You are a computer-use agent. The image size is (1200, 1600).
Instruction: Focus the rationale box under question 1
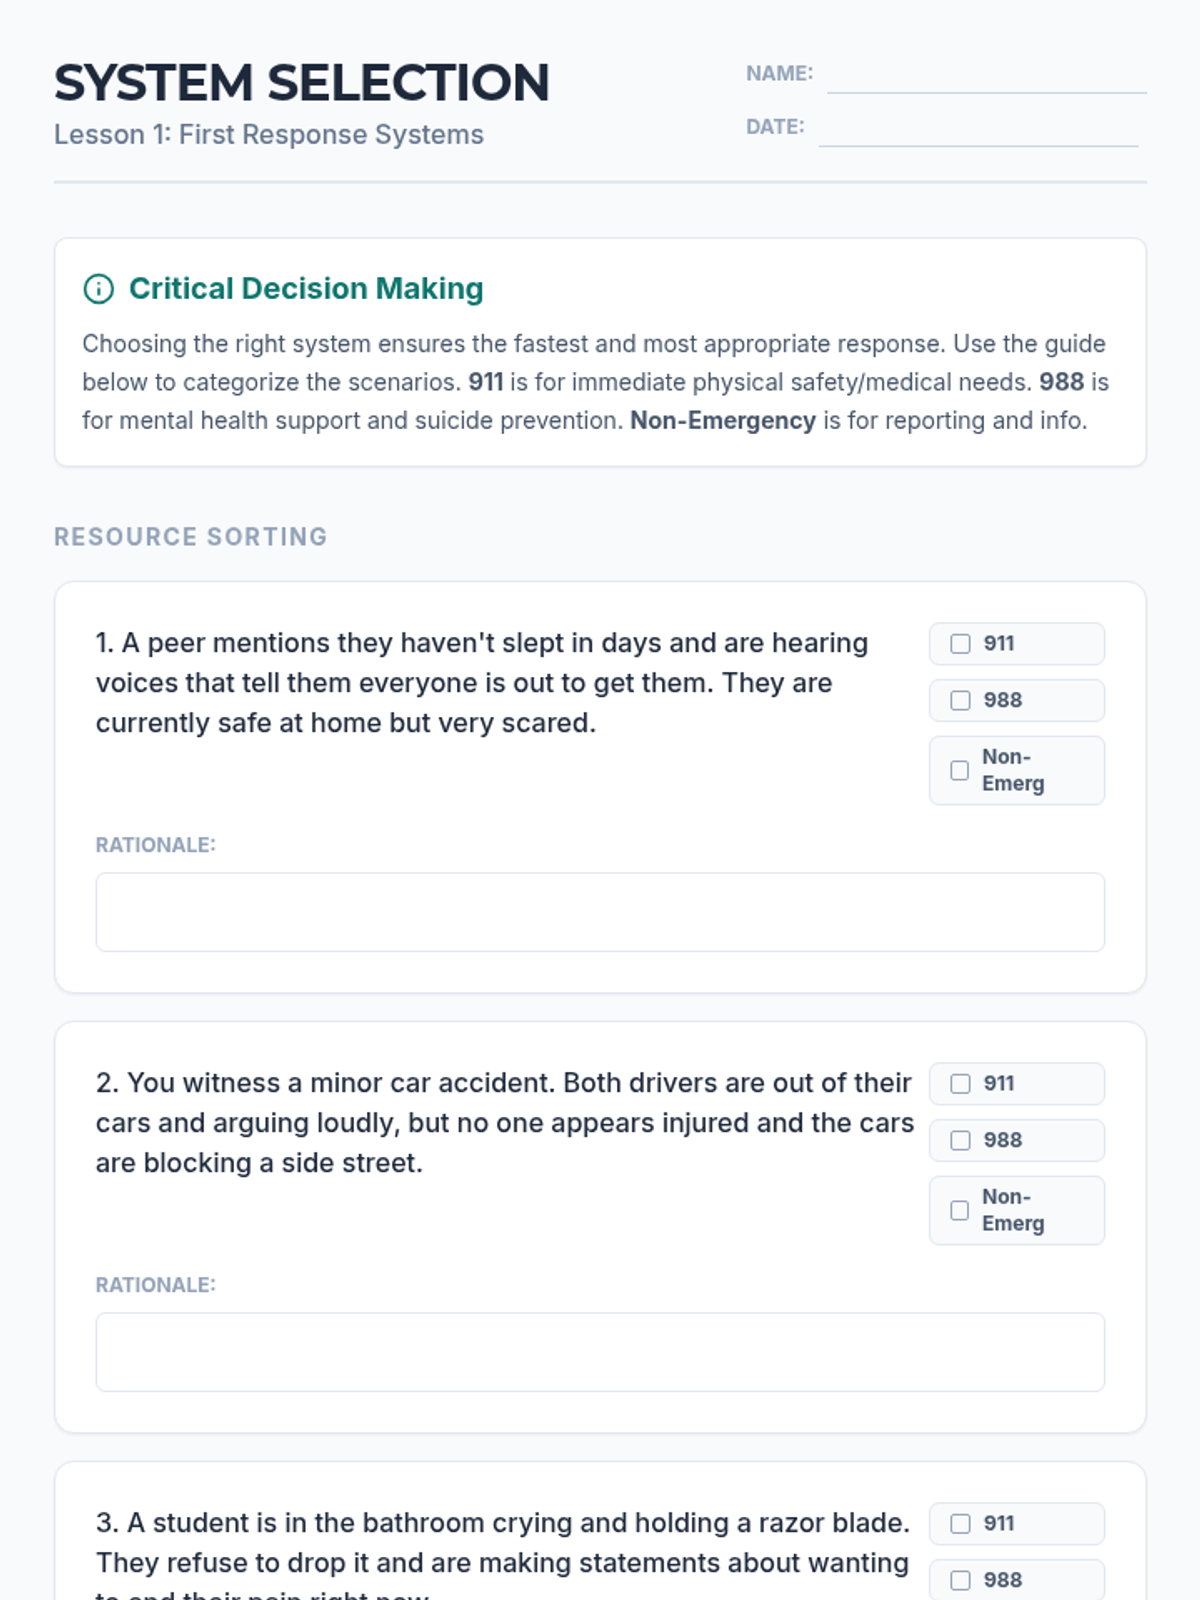click(600, 912)
